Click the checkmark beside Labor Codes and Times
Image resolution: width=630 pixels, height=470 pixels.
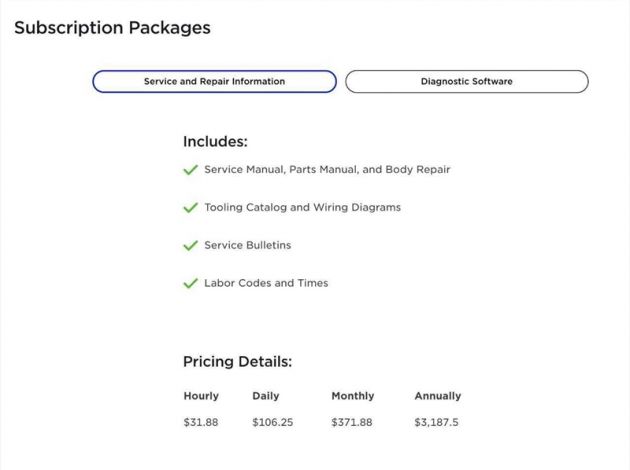pyautogui.click(x=190, y=283)
